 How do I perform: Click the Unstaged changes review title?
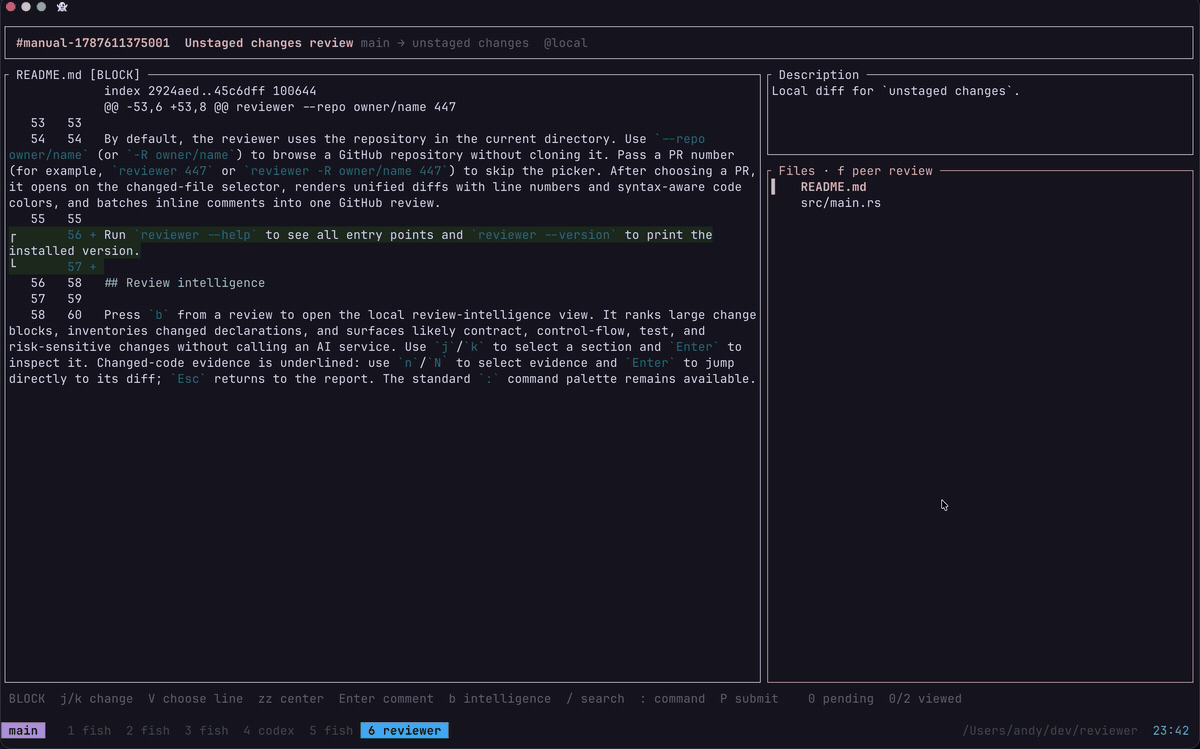click(x=269, y=43)
